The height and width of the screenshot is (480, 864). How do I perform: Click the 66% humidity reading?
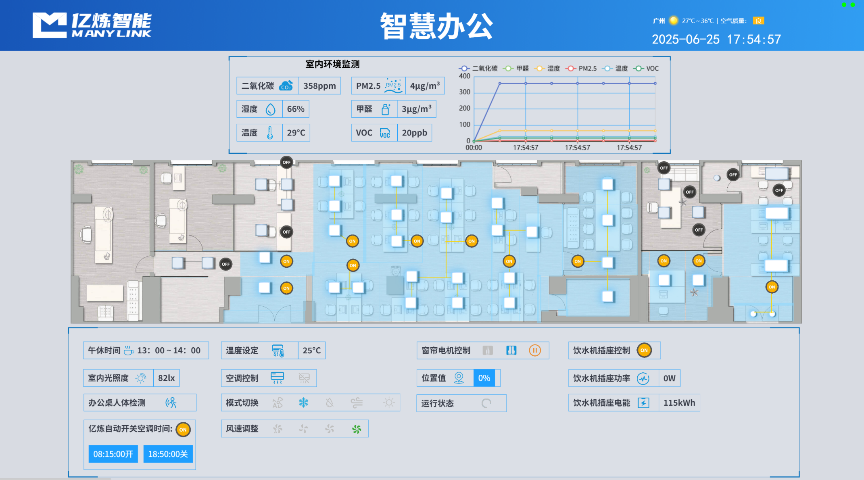[x=295, y=109]
